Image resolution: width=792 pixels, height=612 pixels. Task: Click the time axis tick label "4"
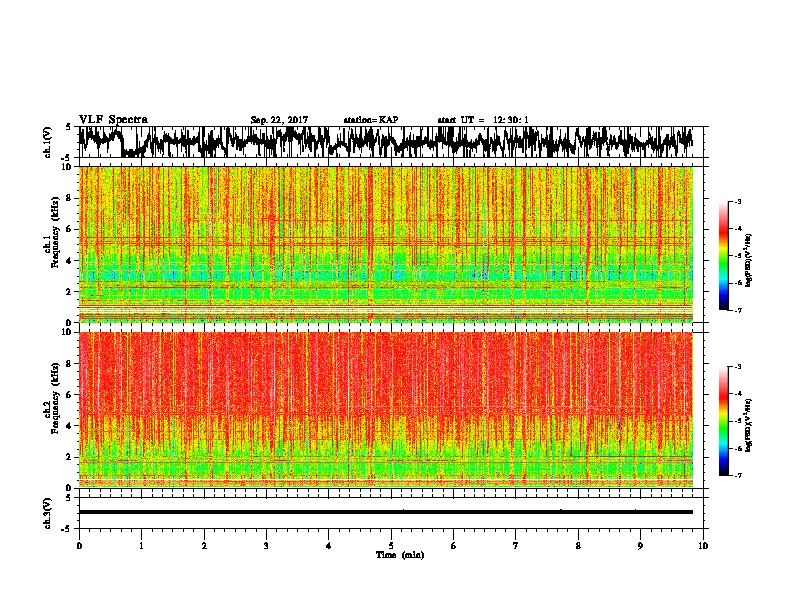coord(329,546)
